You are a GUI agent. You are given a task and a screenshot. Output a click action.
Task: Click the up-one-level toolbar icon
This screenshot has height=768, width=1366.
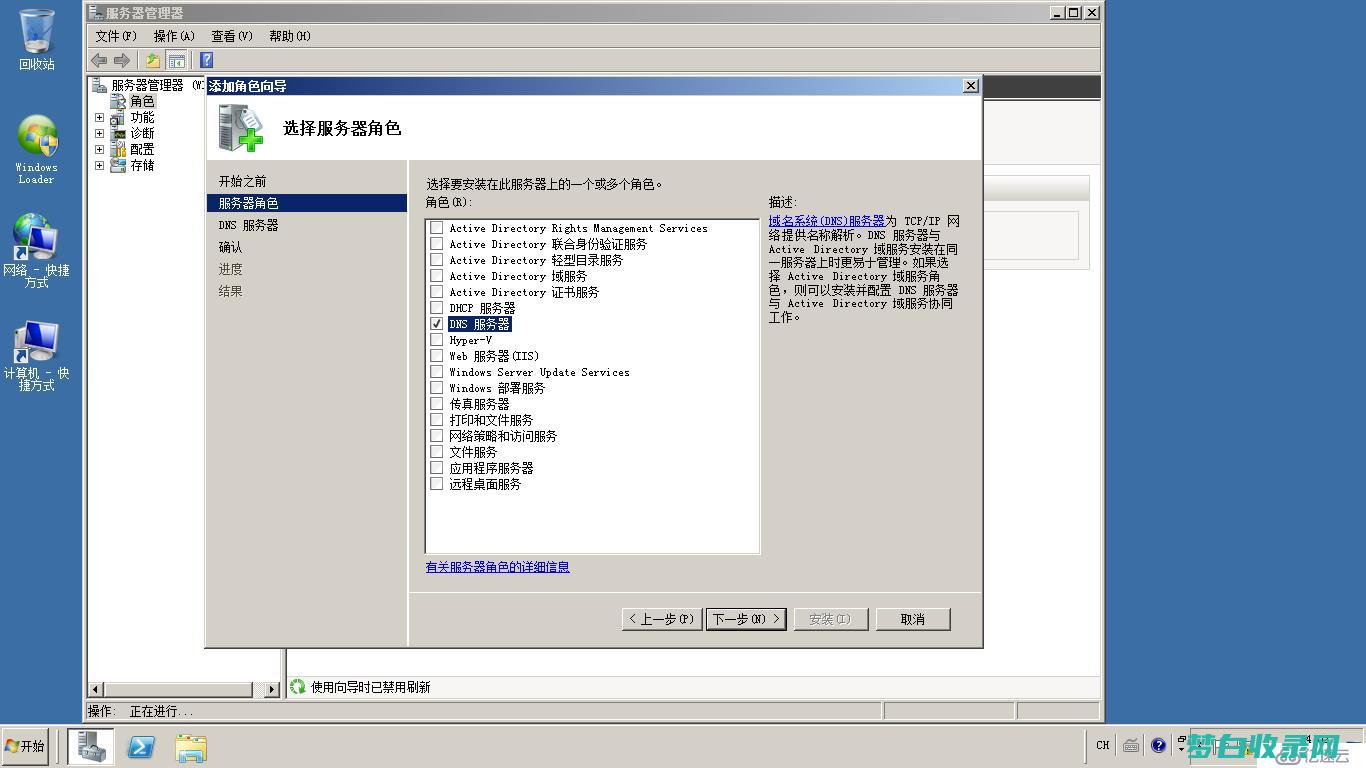pyautogui.click(x=152, y=60)
